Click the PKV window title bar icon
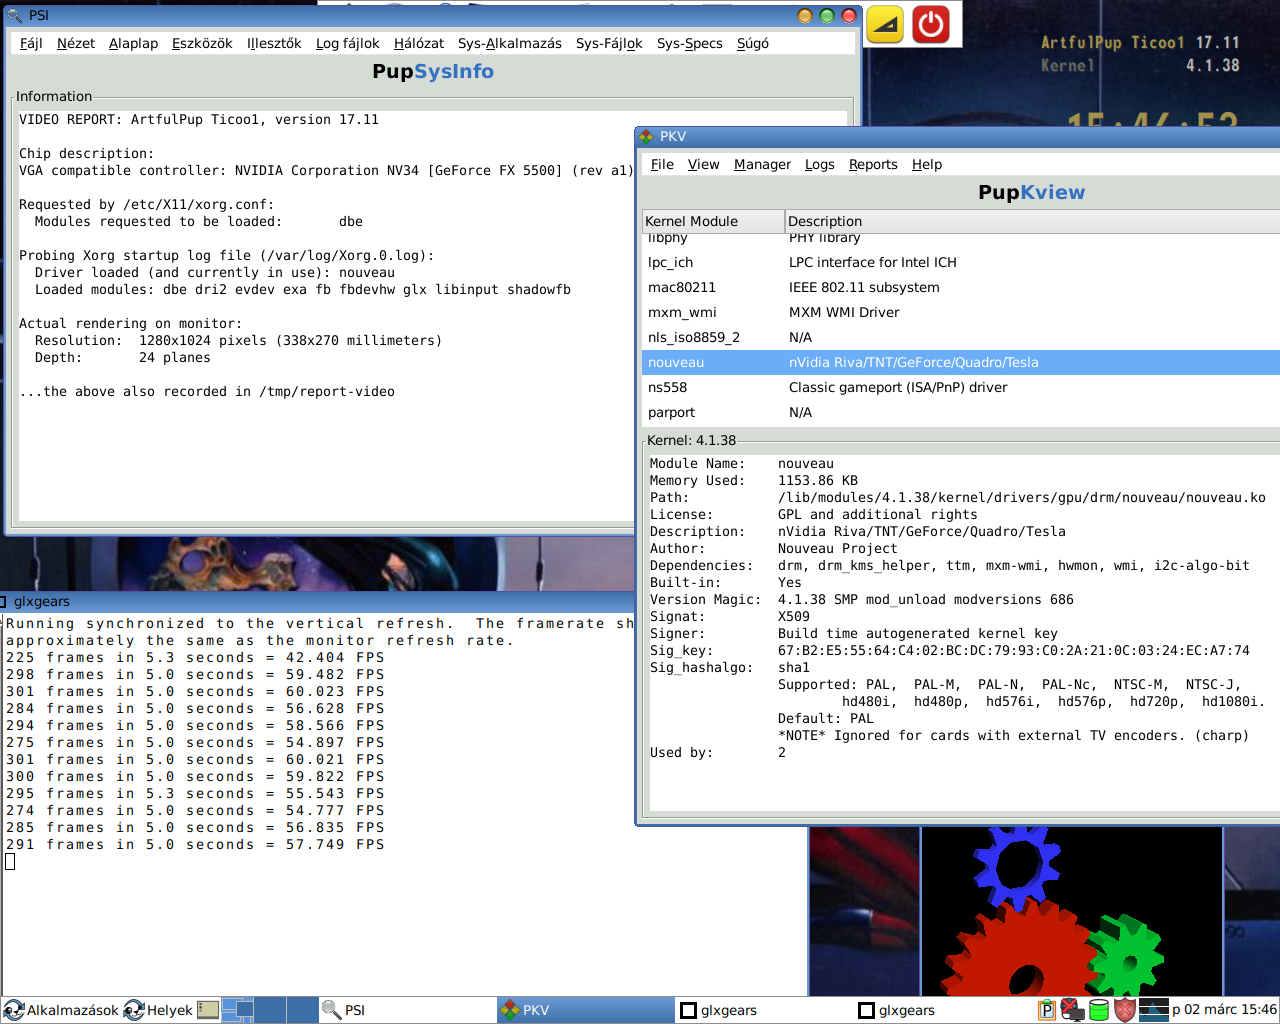 point(647,136)
